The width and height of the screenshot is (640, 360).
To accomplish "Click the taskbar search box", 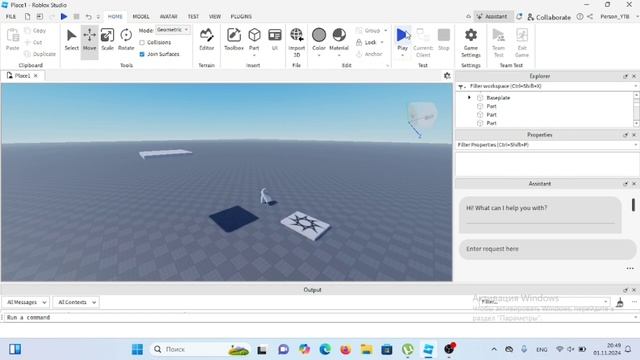I will [200, 349].
